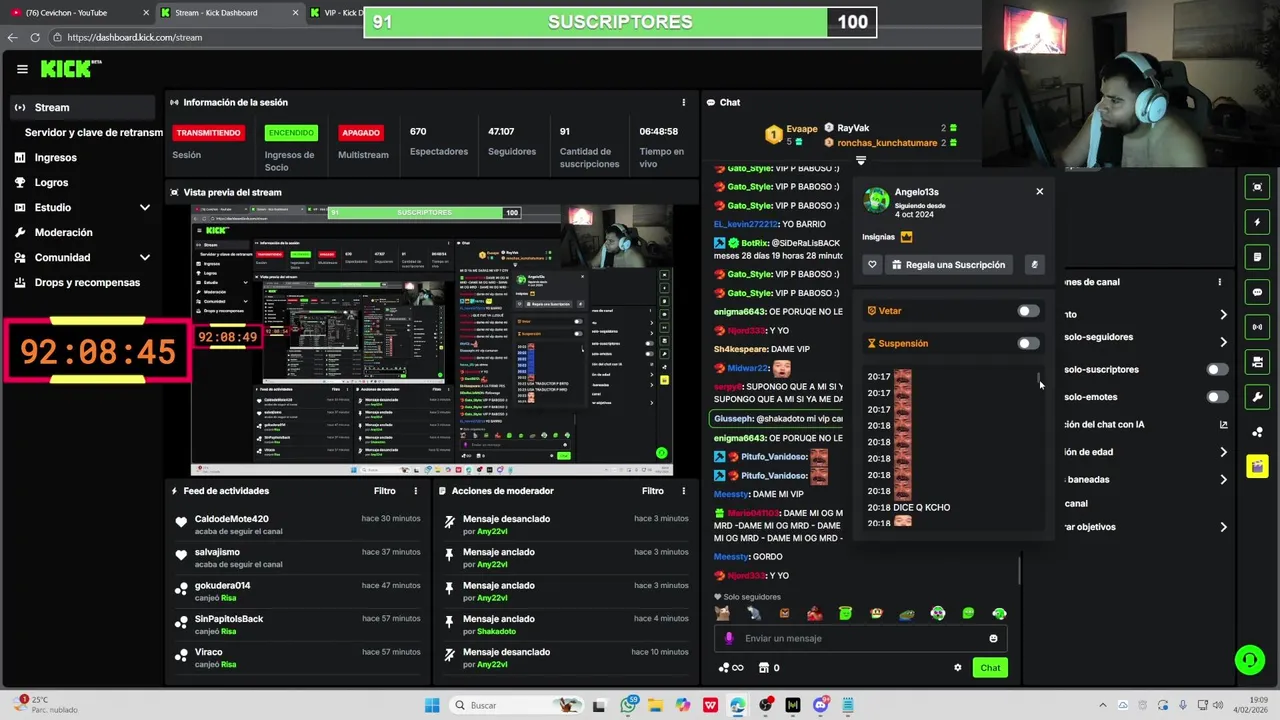Open Servidor y clave de retransmisión
1280x720 pixels.
tap(94, 132)
